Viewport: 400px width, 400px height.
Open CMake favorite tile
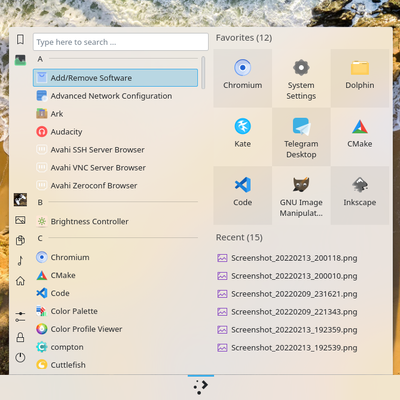[360, 137]
